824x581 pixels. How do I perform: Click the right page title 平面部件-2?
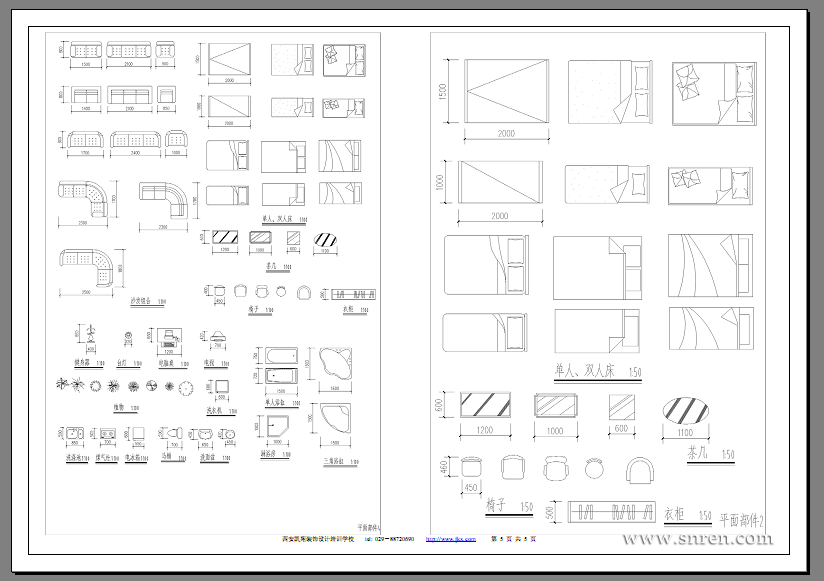741,520
